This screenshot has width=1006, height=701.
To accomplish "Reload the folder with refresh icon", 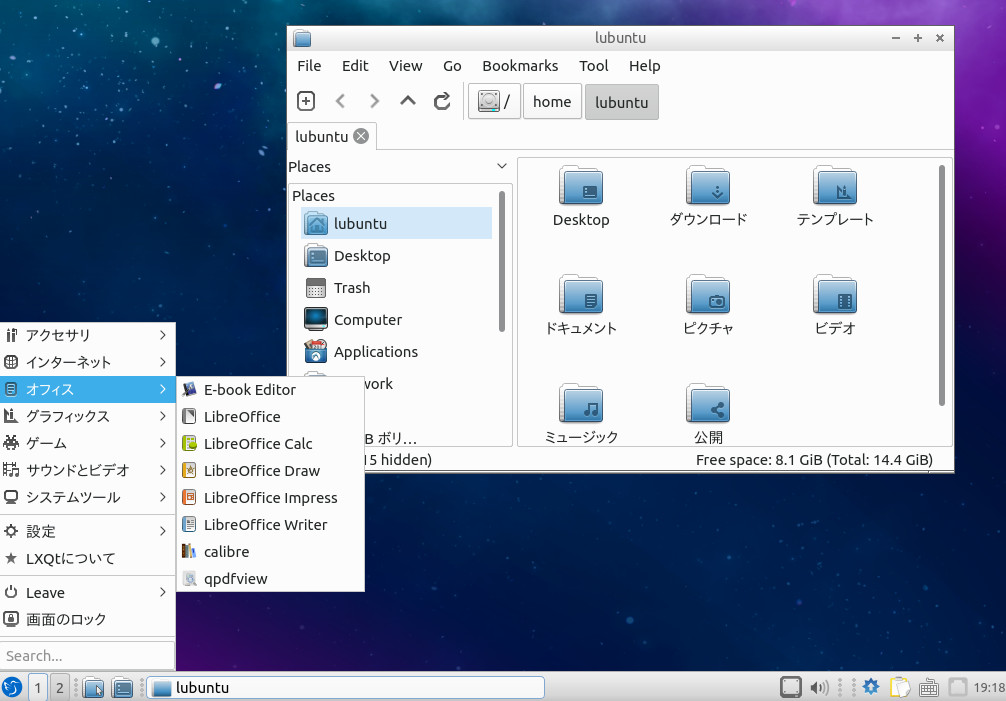I will 441,101.
